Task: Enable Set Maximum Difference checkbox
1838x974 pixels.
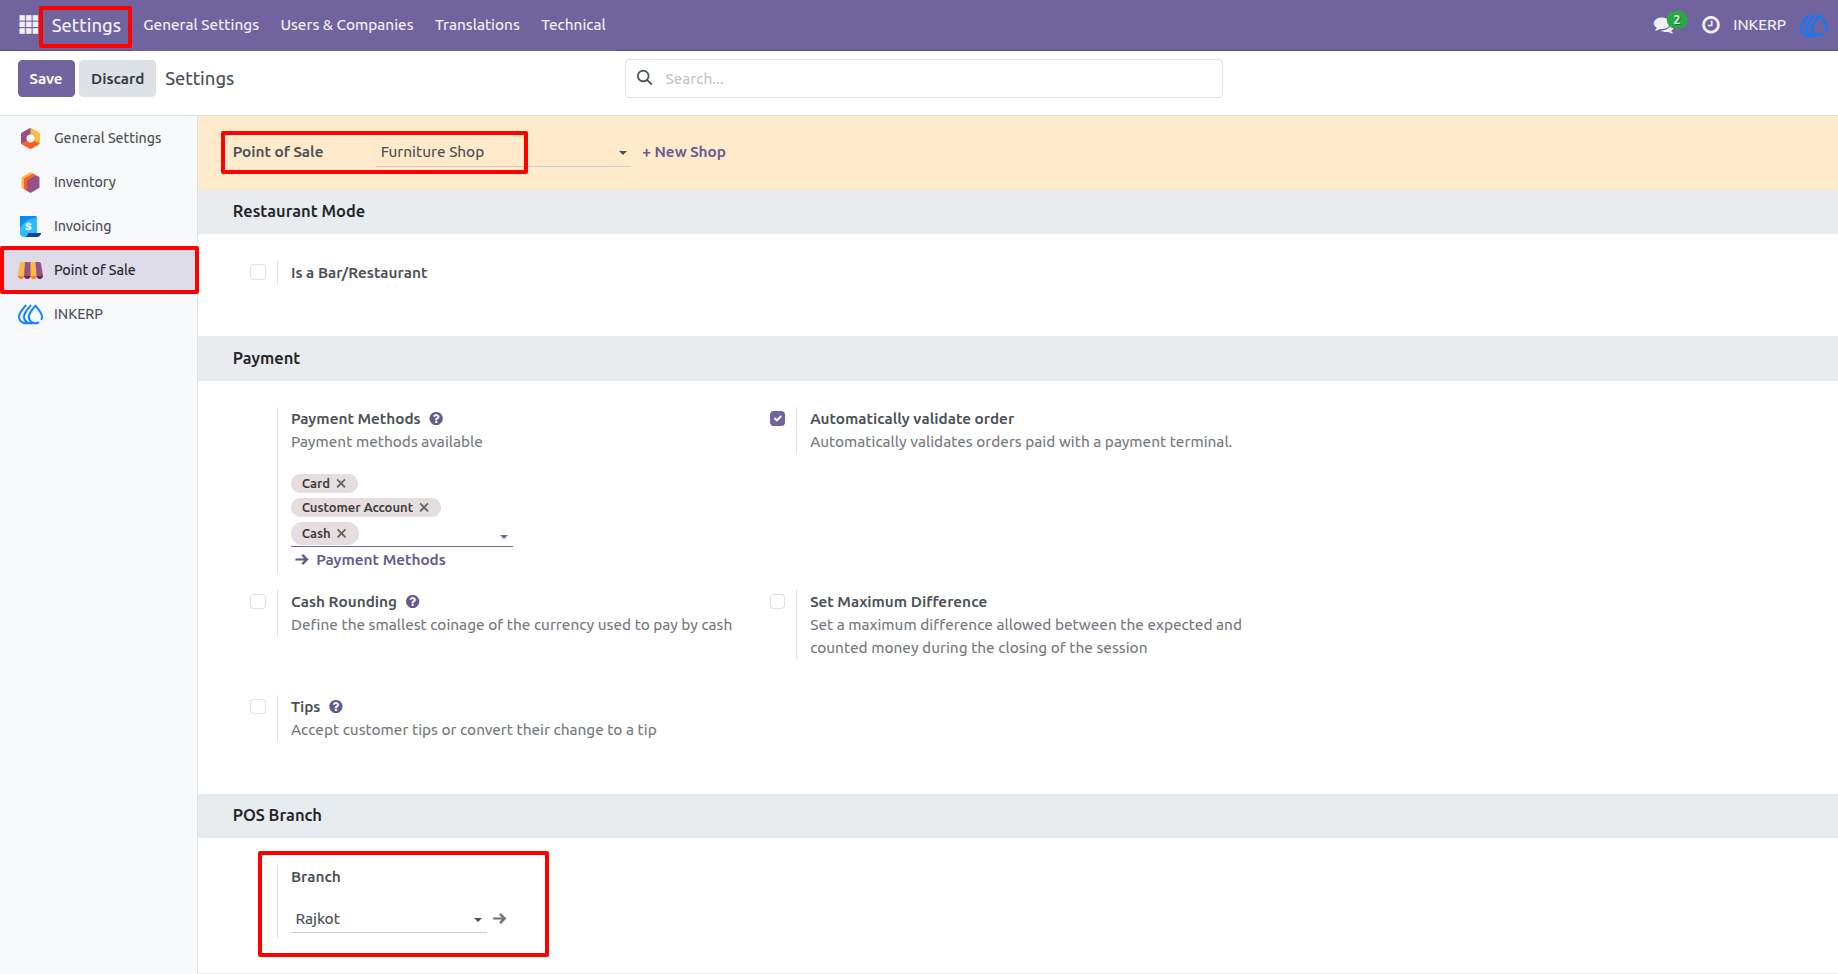Action: click(777, 602)
